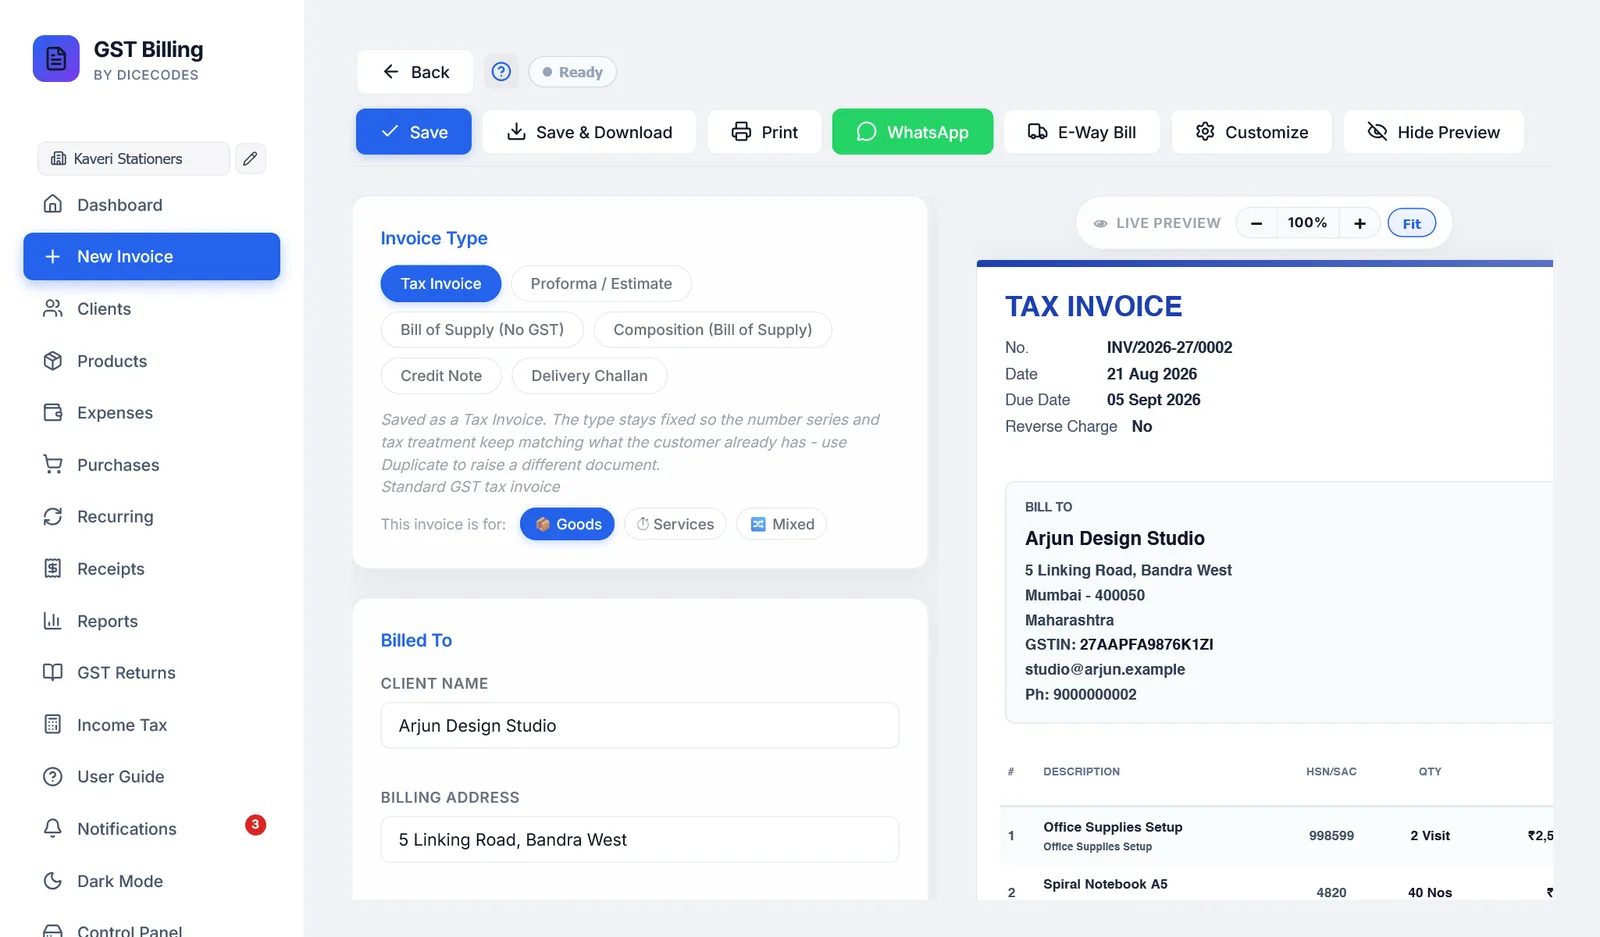This screenshot has width=1600, height=937.
Task: Print the invoice
Action: pyautogui.click(x=765, y=132)
